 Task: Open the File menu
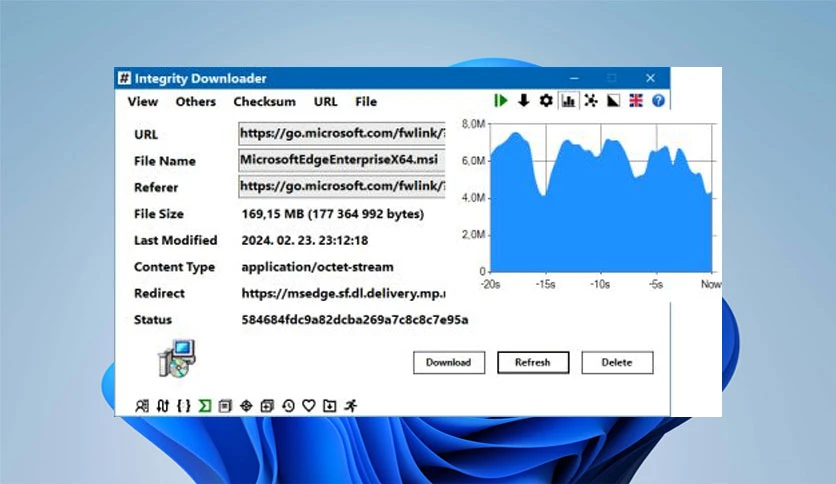click(x=366, y=101)
